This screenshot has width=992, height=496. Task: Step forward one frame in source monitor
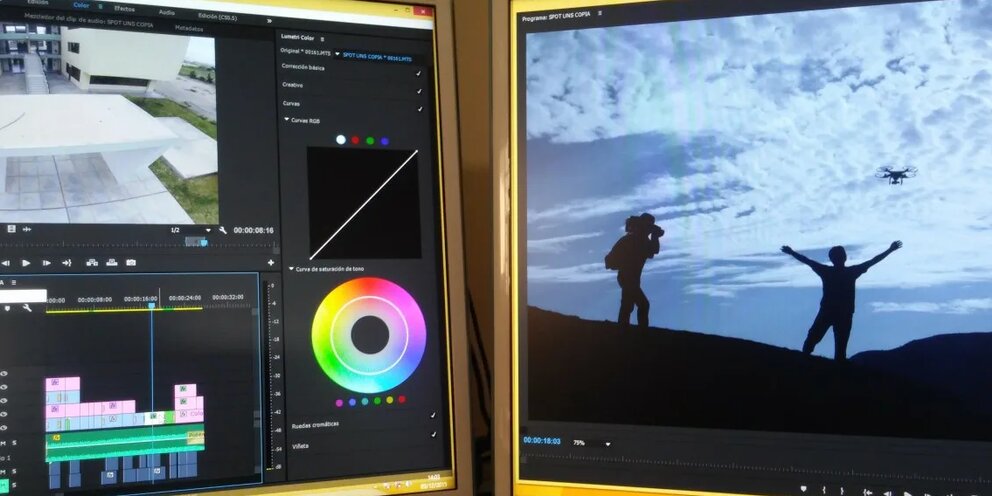pyautogui.click(x=46, y=263)
